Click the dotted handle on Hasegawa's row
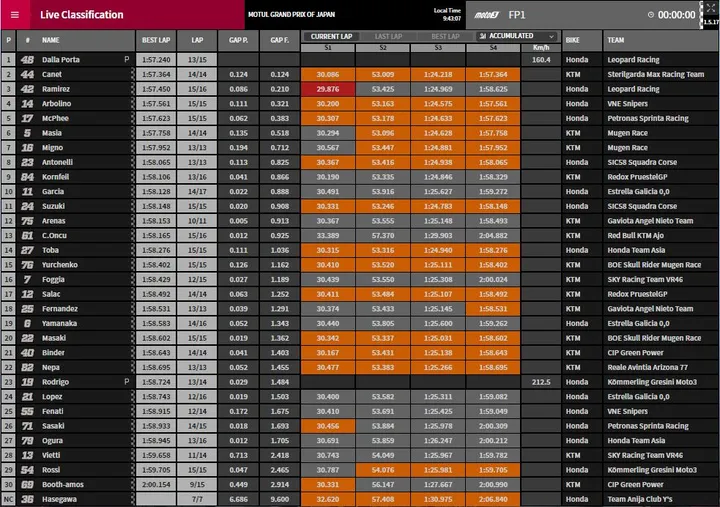This screenshot has width=720, height=507. 133,499
